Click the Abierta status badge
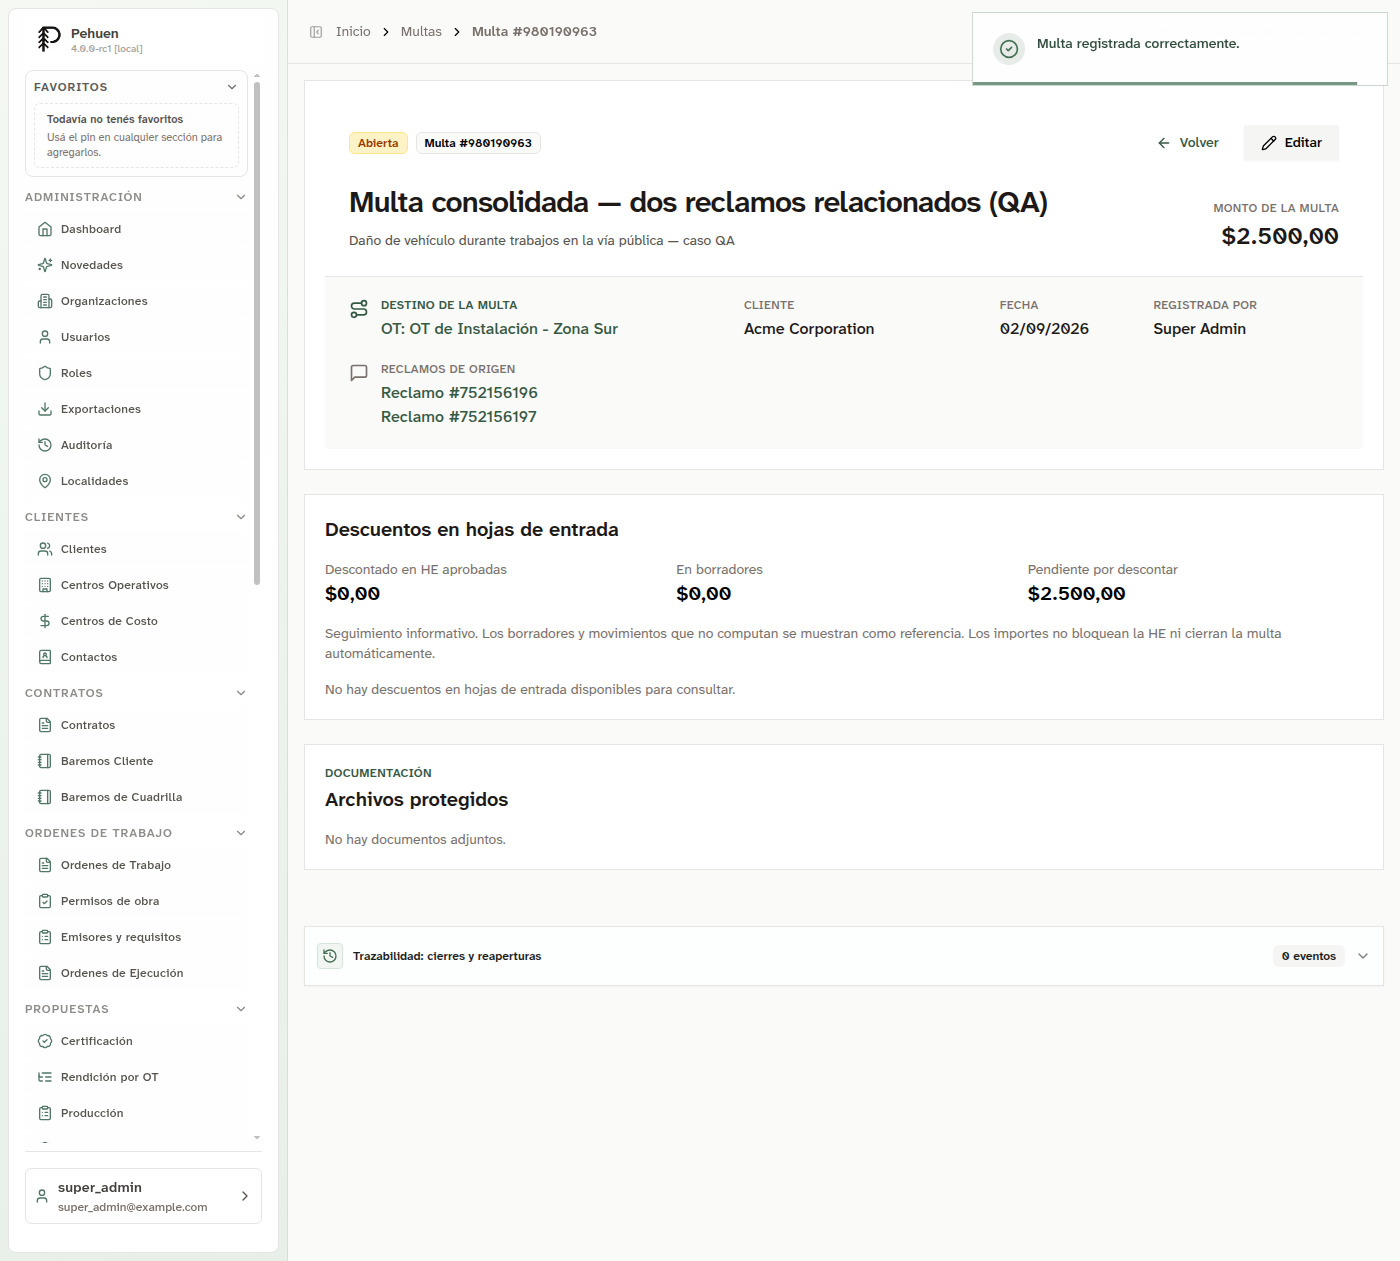Image resolution: width=1400 pixels, height=1261 pixels. tap(378, 143)
